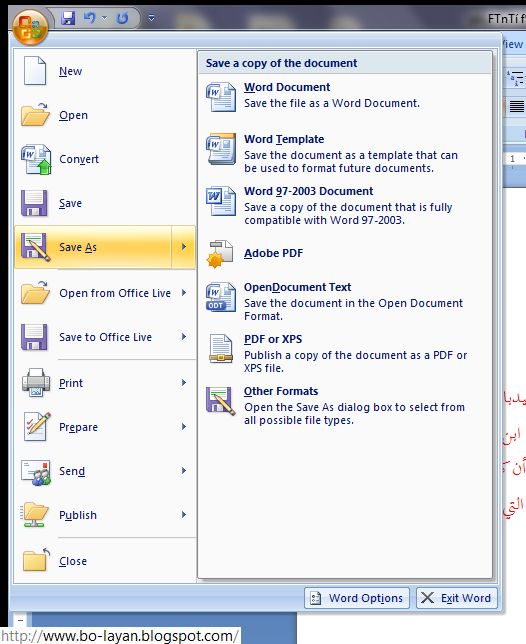Click the Redo icon in Quick Access toolbar
Image resolution: width=526 pixels, height=644 pixels.
click(122, 18)
